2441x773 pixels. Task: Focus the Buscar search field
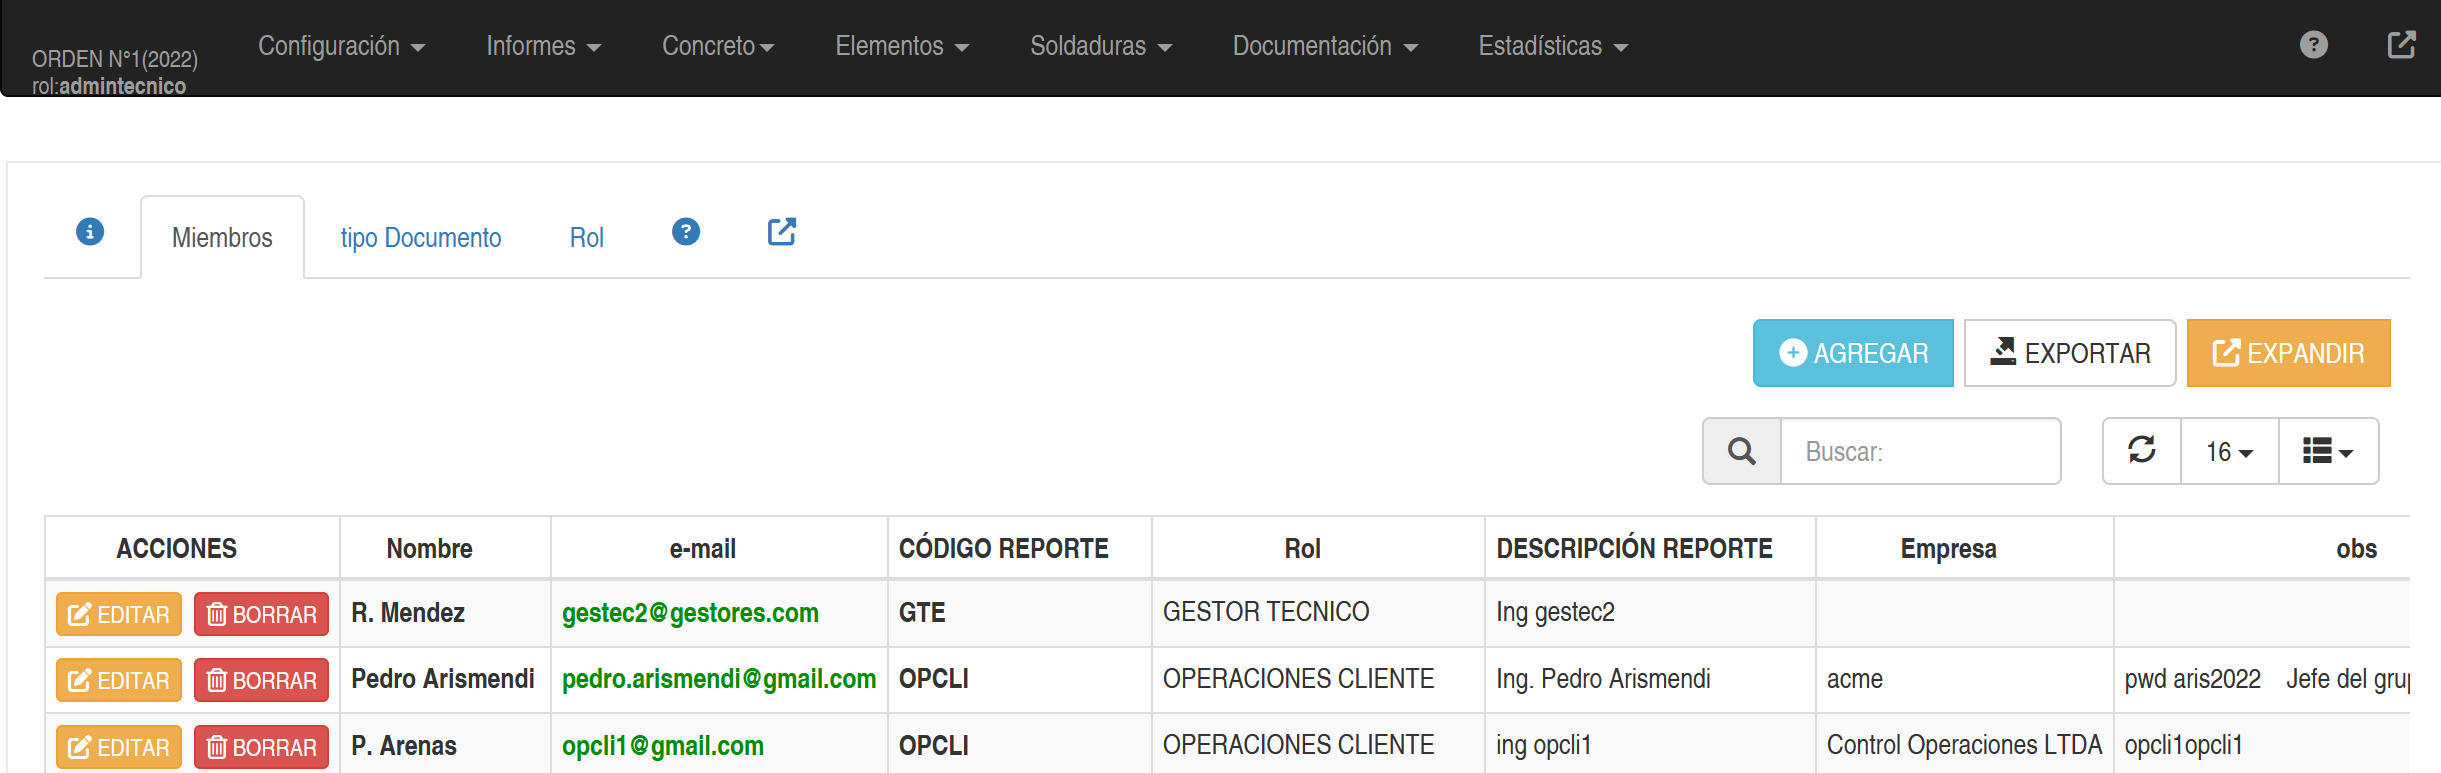[x=1919, y=451]
